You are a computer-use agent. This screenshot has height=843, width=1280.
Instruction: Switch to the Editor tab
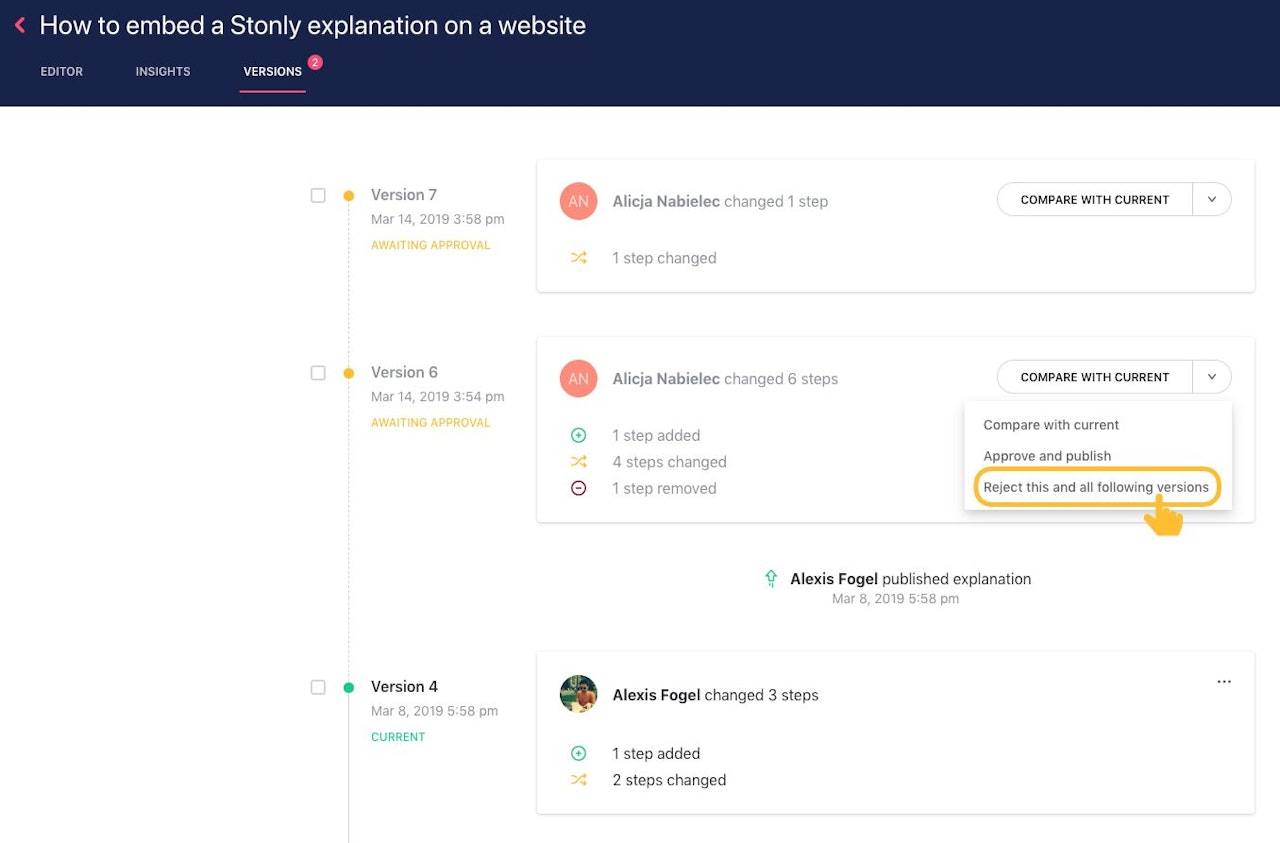[x=62, y=72]
